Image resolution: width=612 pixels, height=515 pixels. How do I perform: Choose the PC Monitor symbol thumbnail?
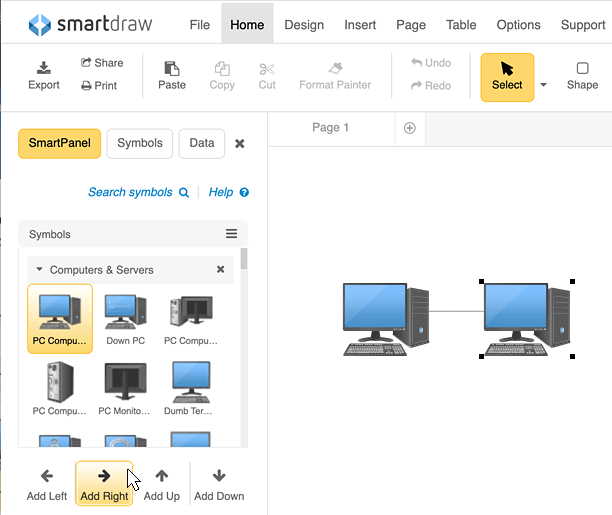(125, 383)
